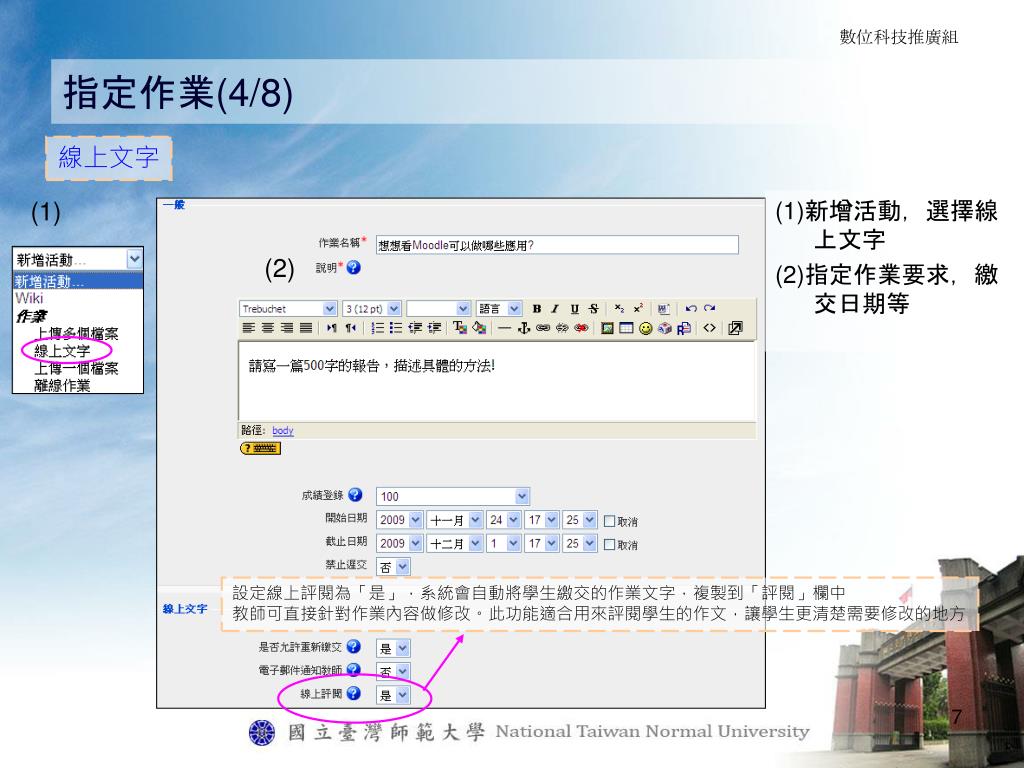
Task: Insert a bulleted list
Action: pos(396,328)
